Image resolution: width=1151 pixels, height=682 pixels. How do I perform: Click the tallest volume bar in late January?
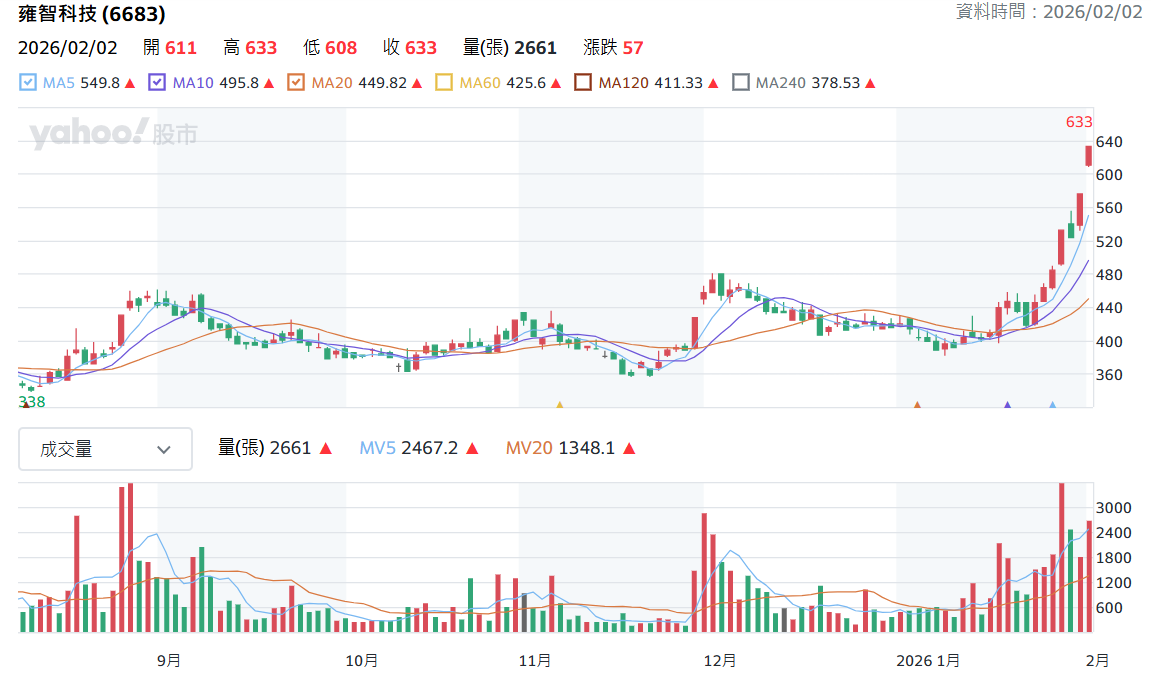[1061, 557]
